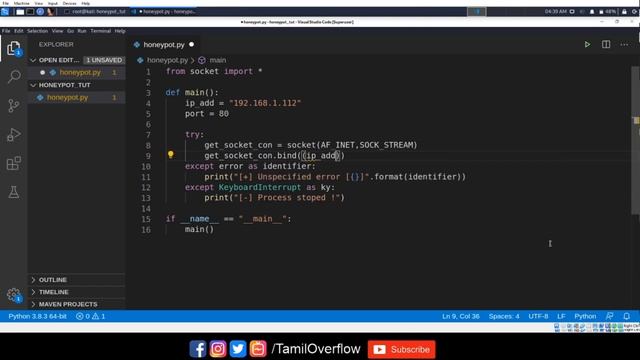Open the Run and Debug view icon
The width and height of the screenshot is (640, 360).
click(14, 134)
